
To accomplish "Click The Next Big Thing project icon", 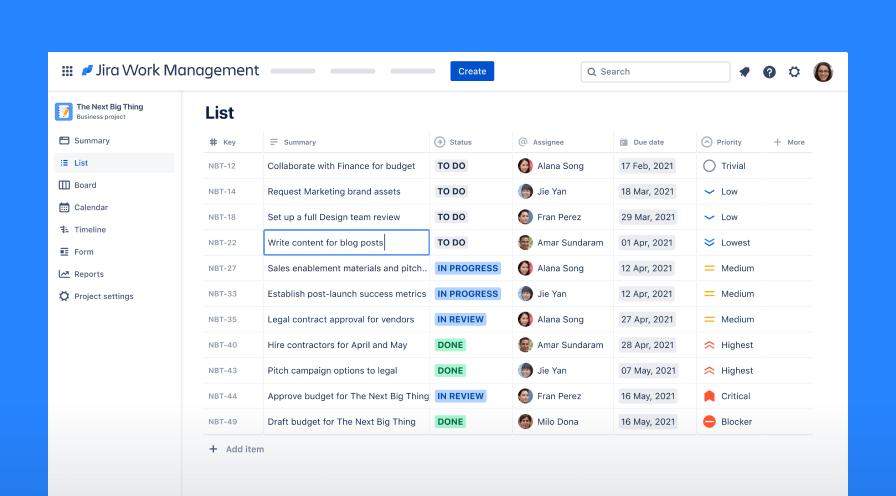I will coord(64,111).
